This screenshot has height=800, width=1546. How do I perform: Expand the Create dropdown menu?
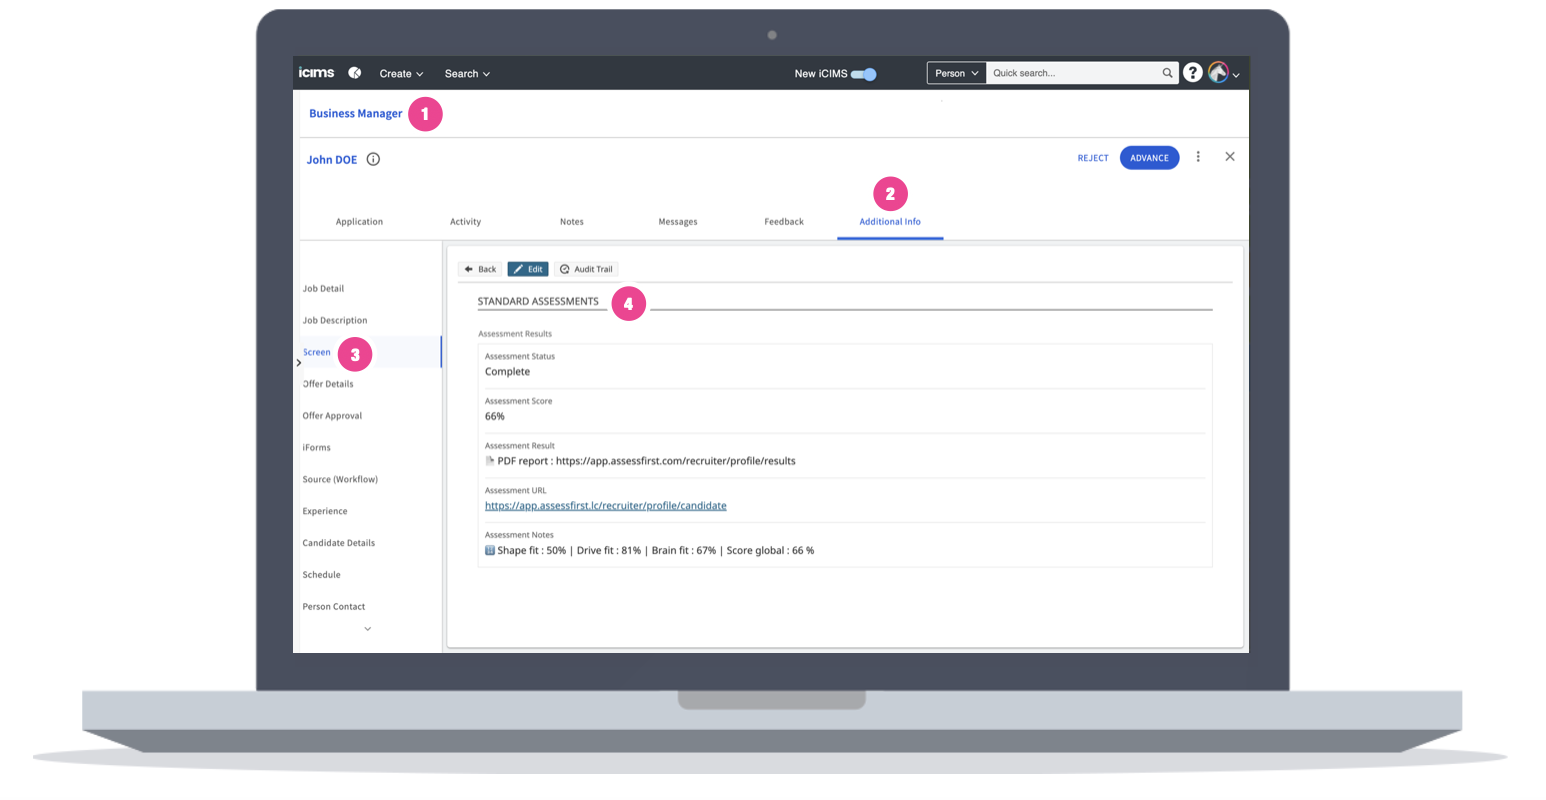coord(401,74)
